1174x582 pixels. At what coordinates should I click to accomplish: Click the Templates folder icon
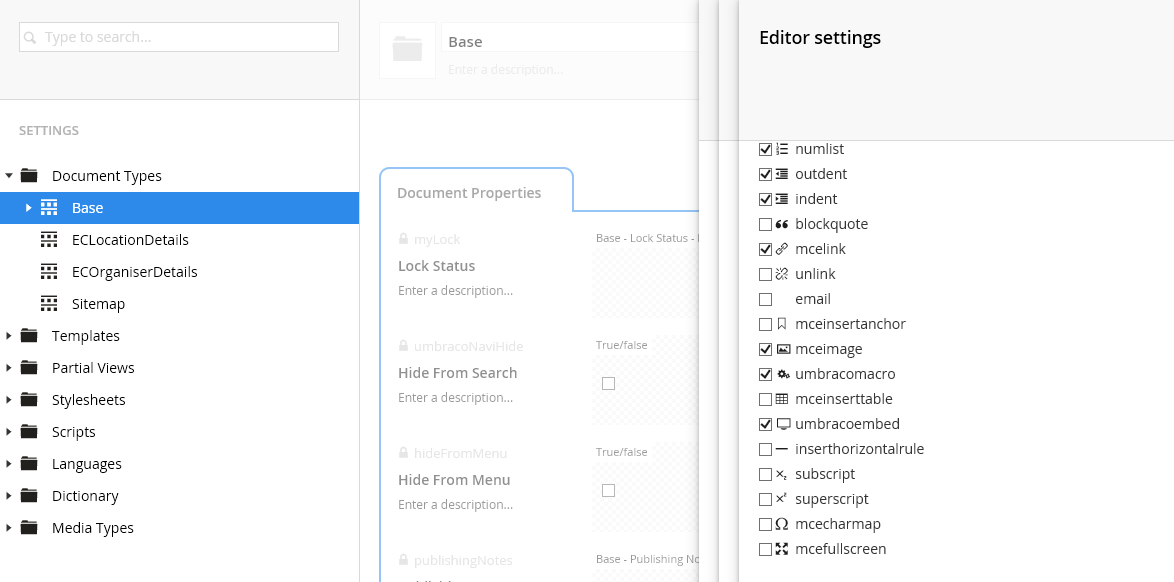[x=29, y=336]
